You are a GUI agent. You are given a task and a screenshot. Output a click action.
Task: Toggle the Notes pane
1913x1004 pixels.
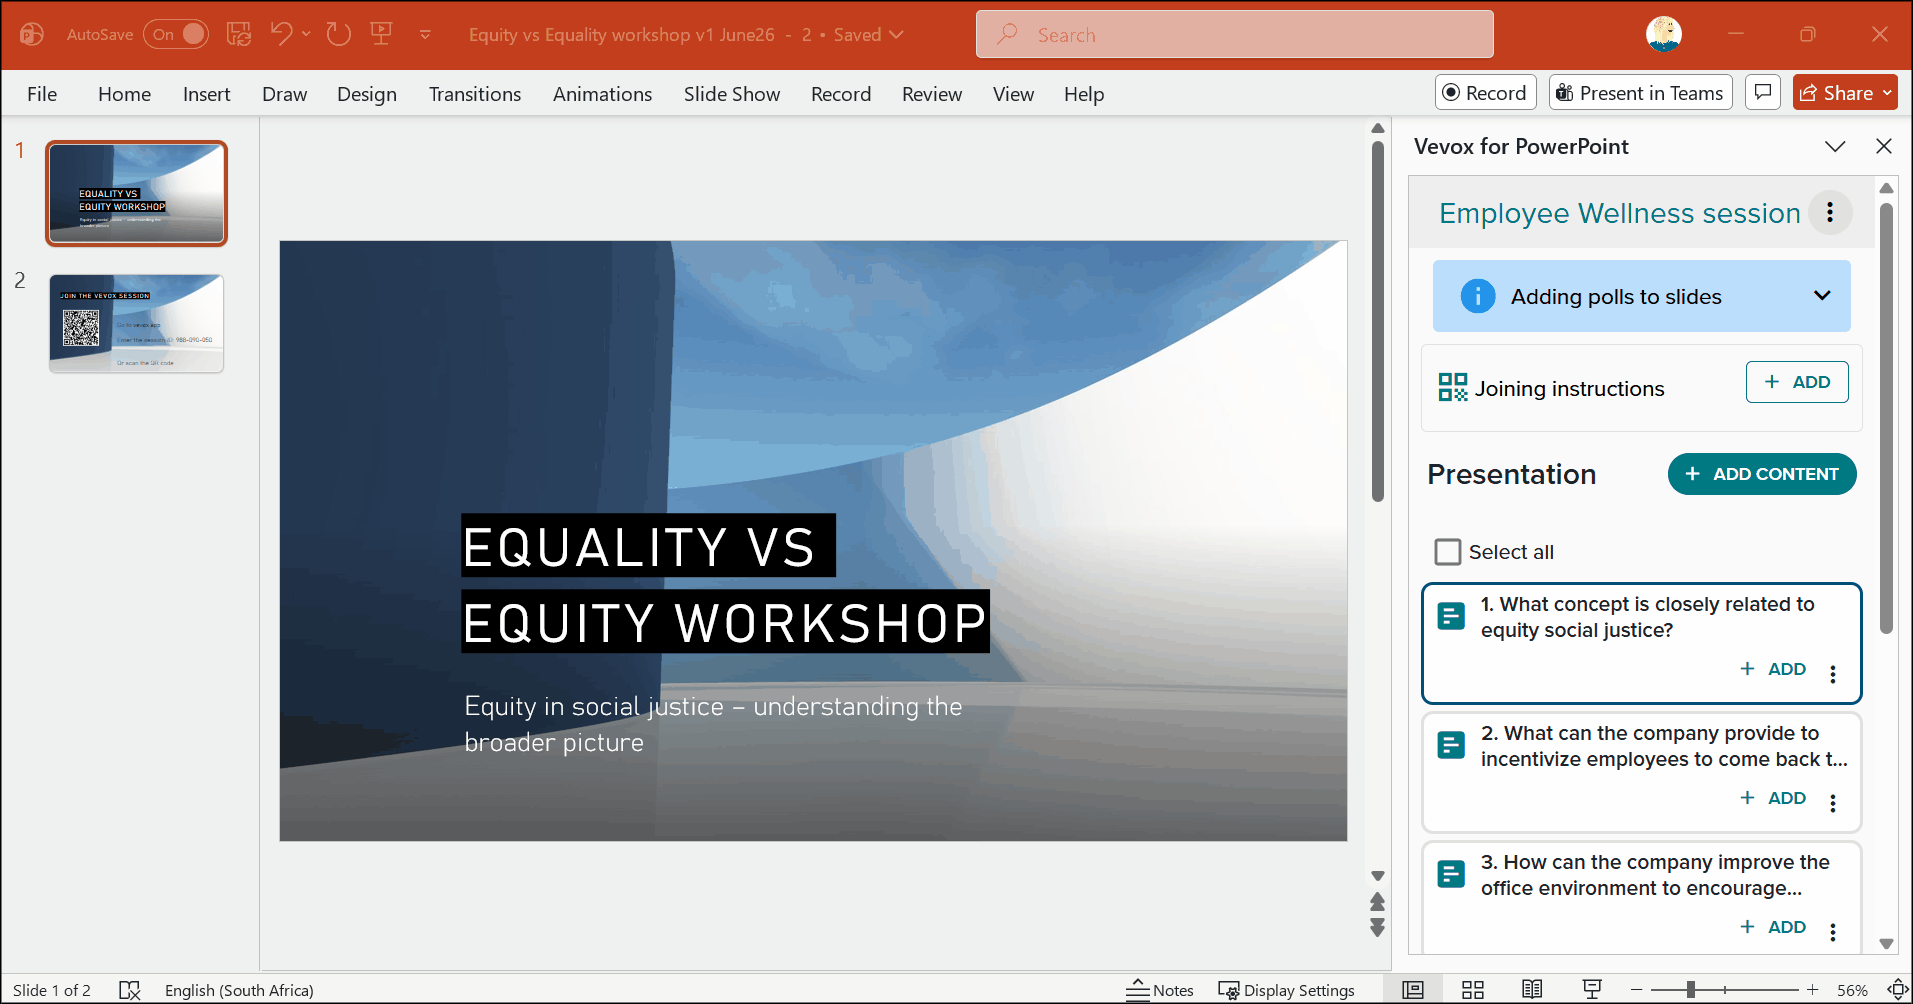coord(1160,990)
